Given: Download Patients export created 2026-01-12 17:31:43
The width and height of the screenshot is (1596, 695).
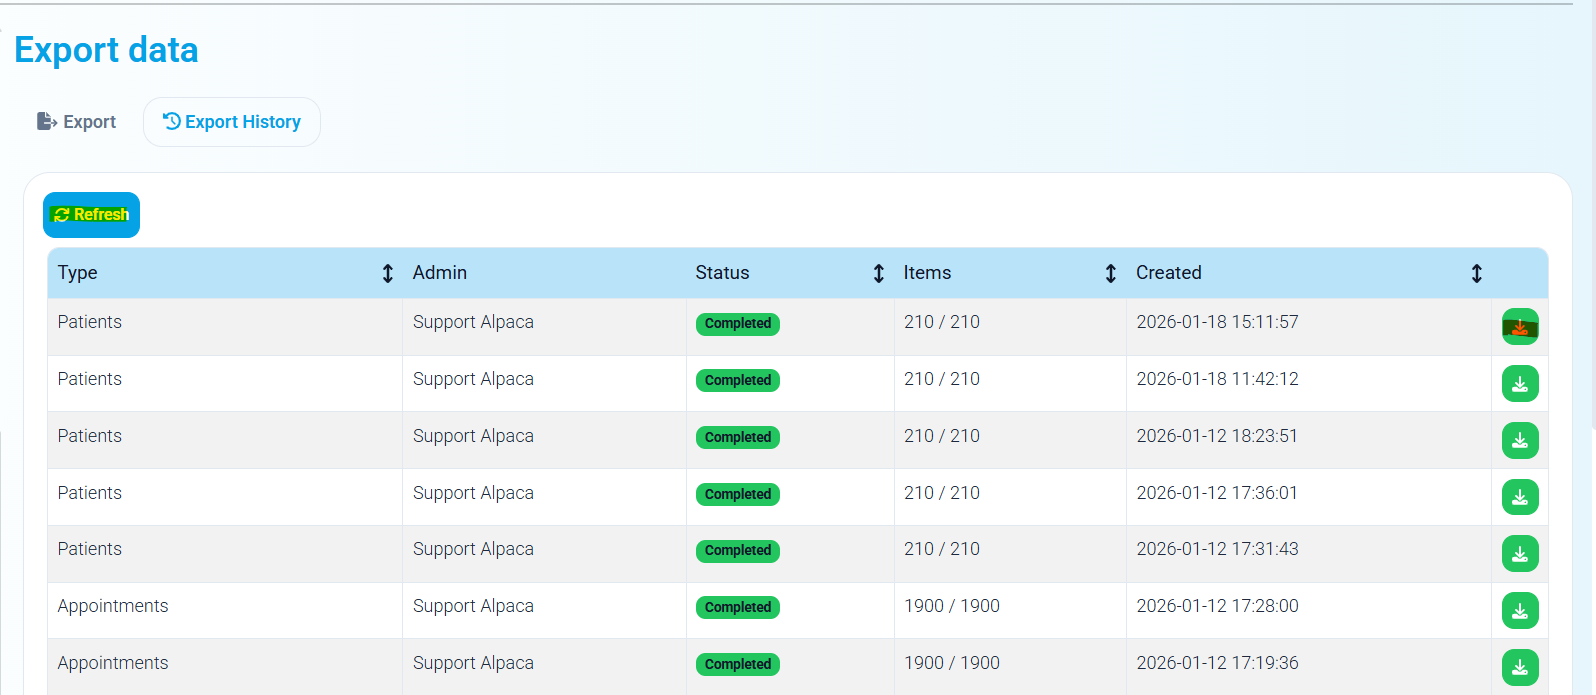Looking at the screenshot, I should pos(1519,554).
